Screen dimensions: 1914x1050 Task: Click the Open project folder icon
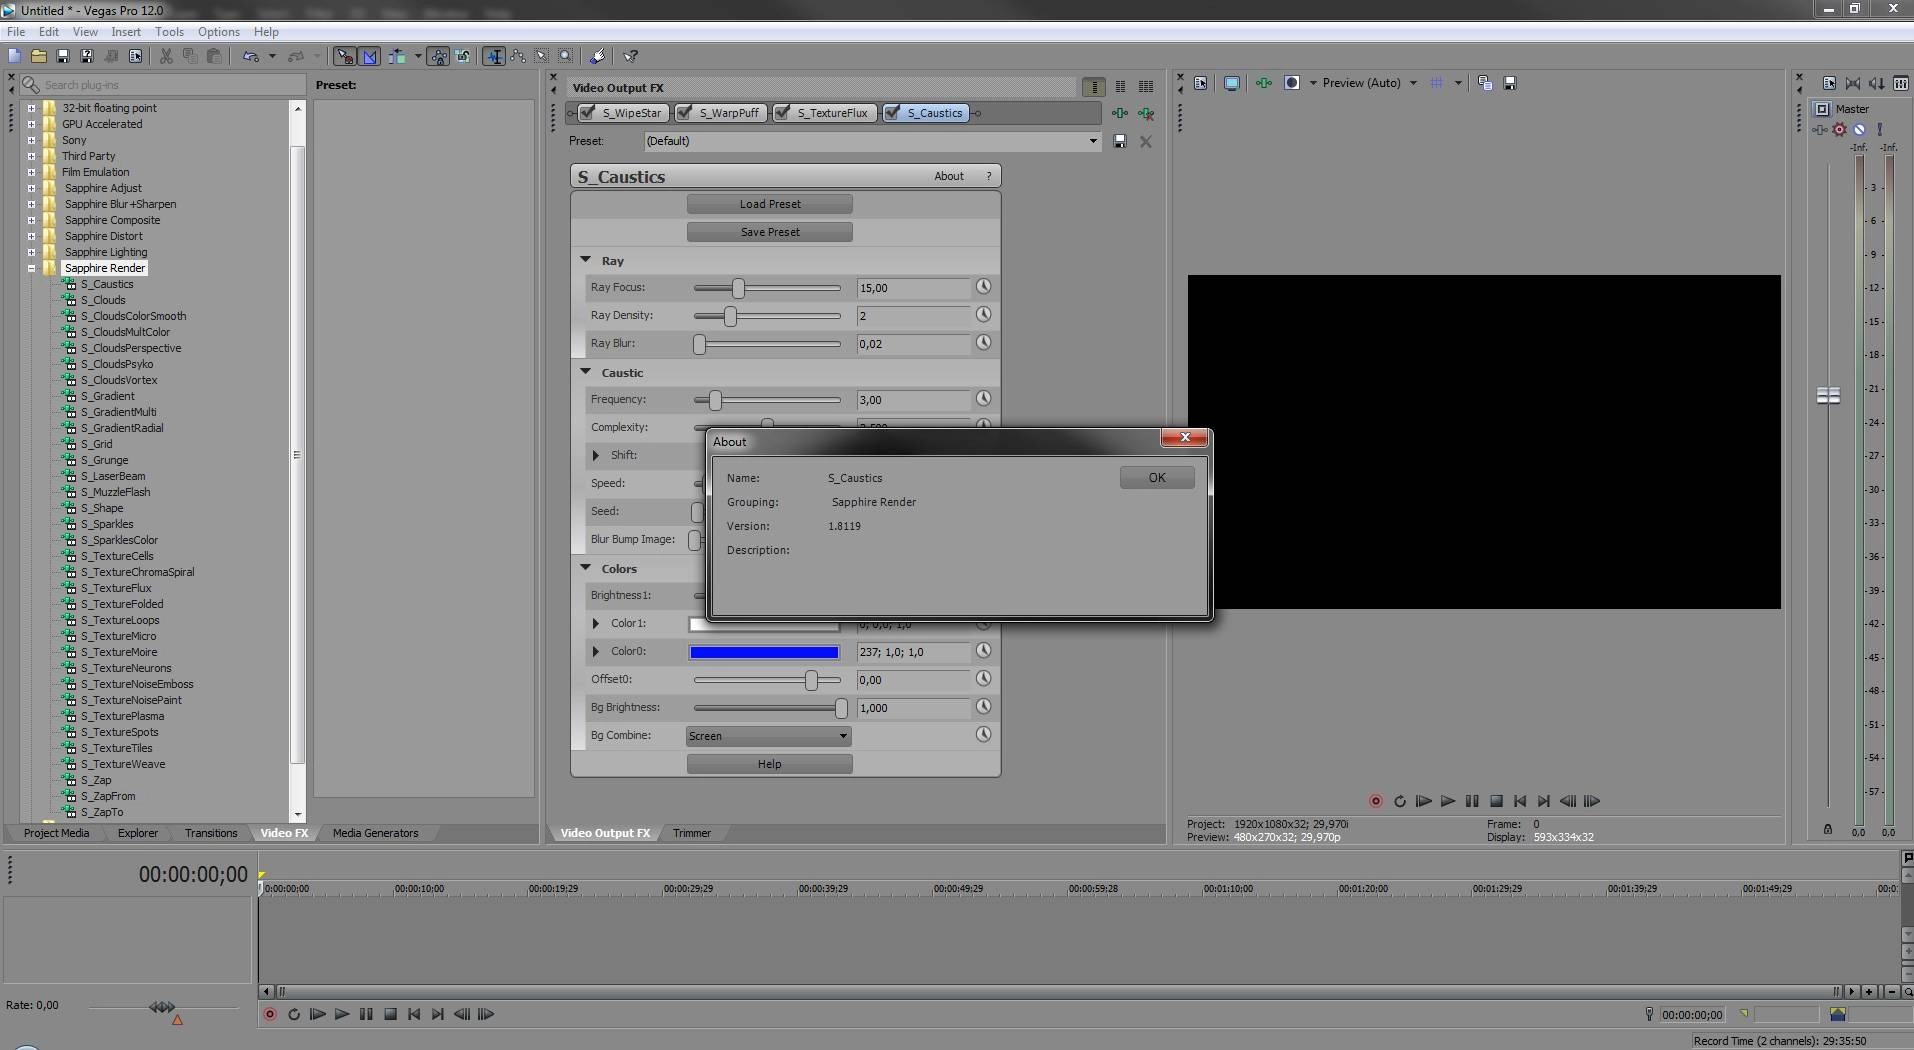click(39, 57)
